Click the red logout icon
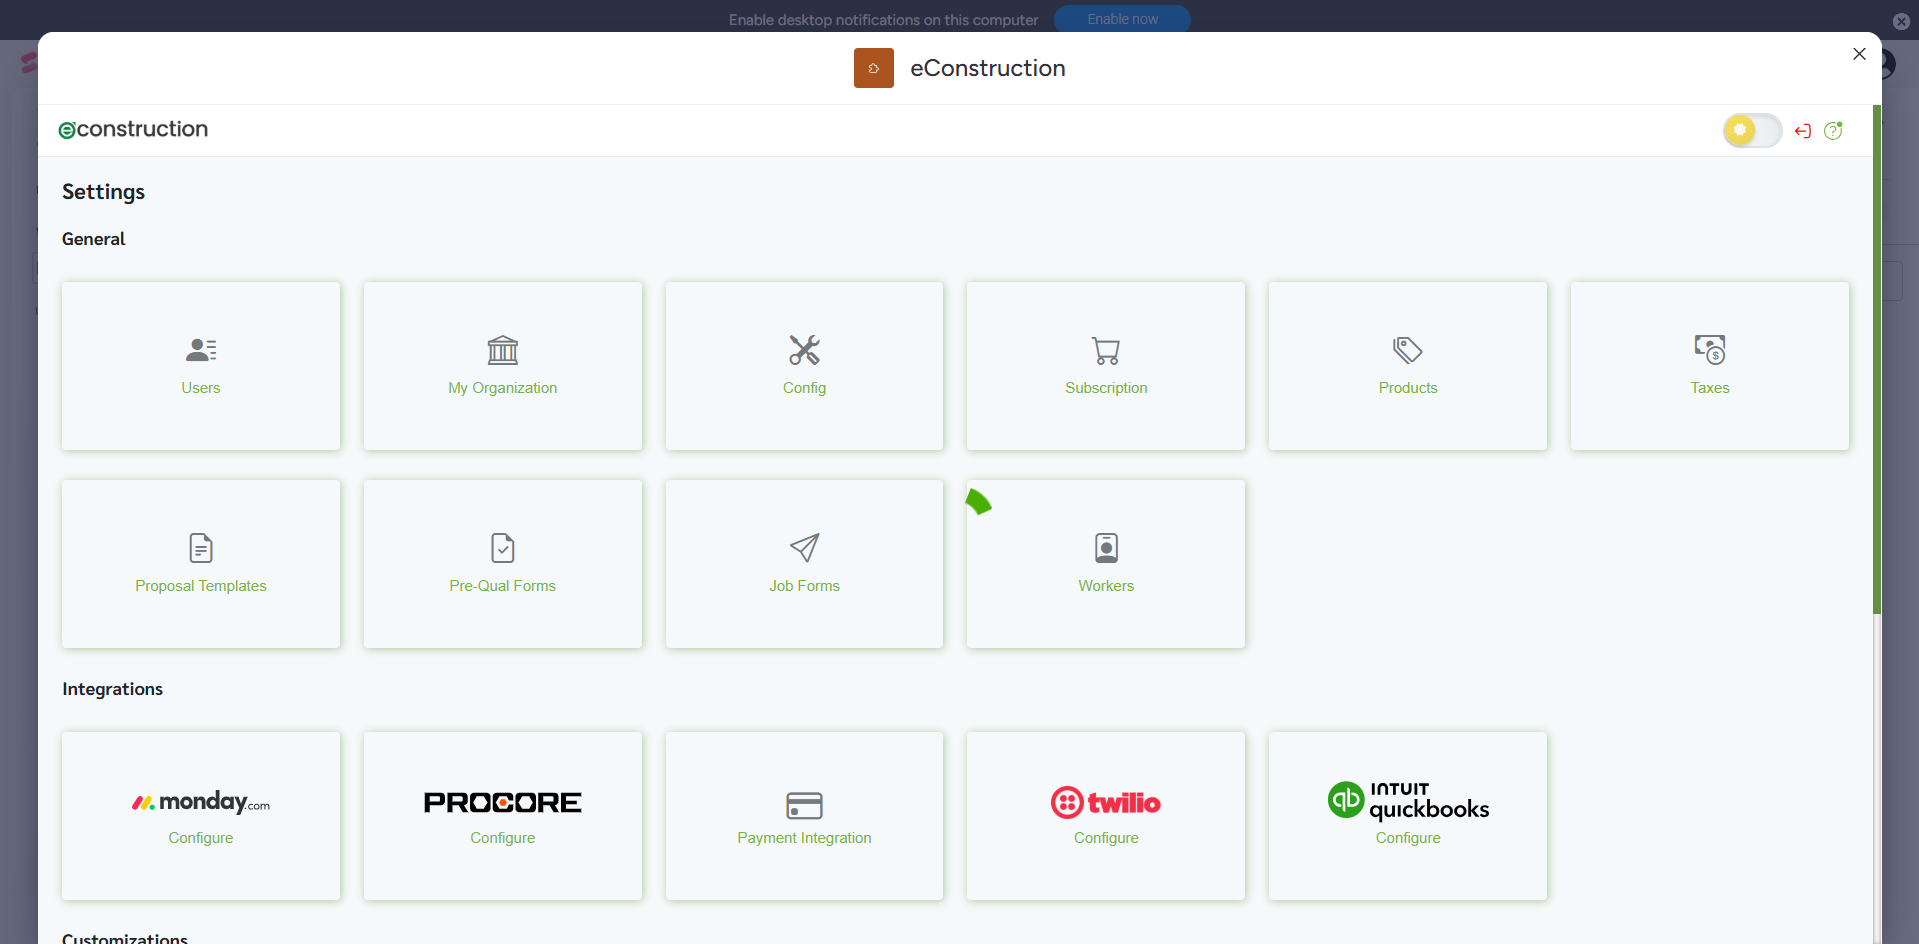The height and width of the screenshot is (944, 1919). [x=1802, y=131]
